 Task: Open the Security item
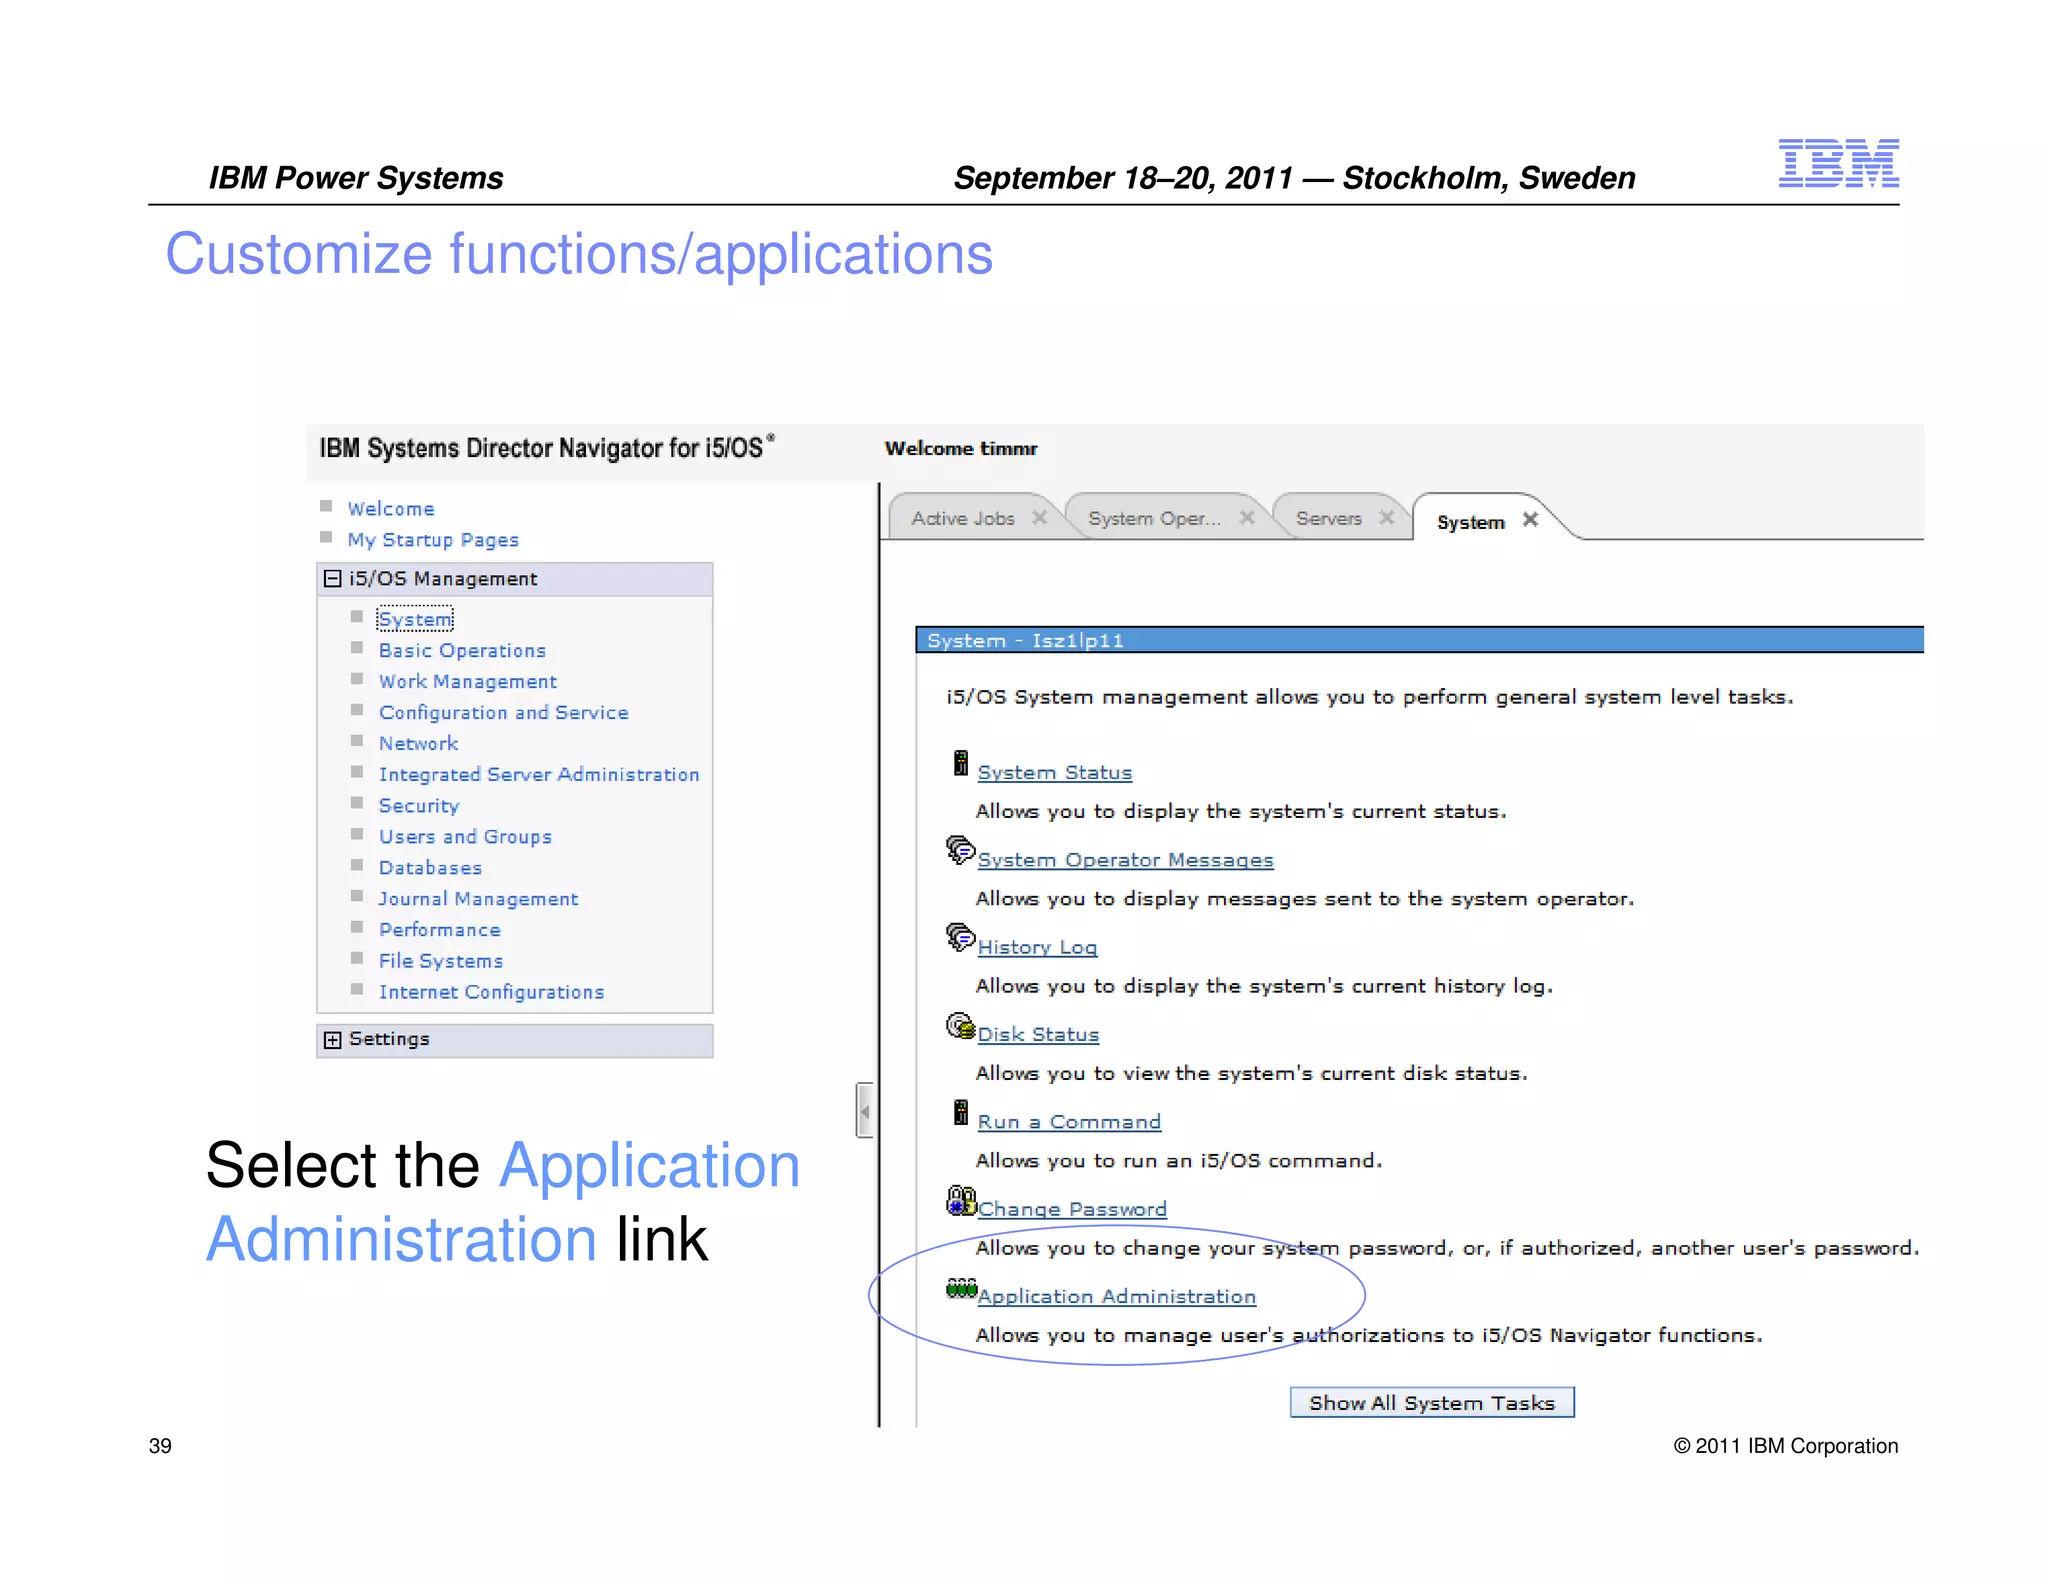[419, 806]
